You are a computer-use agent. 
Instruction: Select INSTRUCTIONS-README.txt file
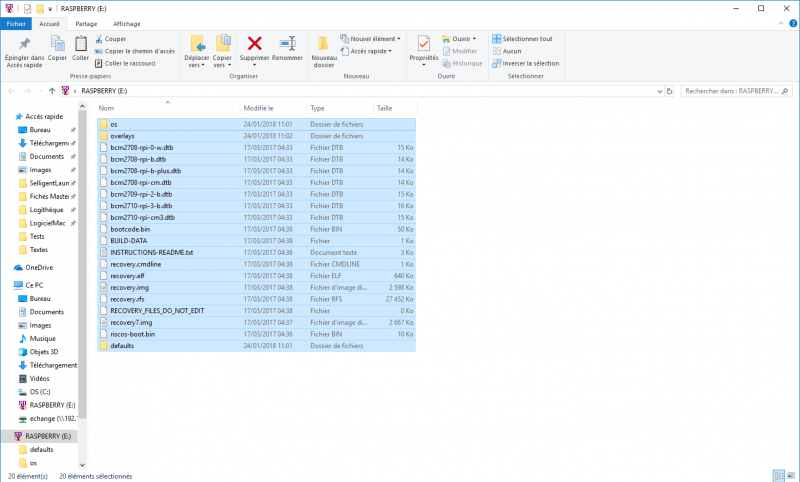coord(256,252)
